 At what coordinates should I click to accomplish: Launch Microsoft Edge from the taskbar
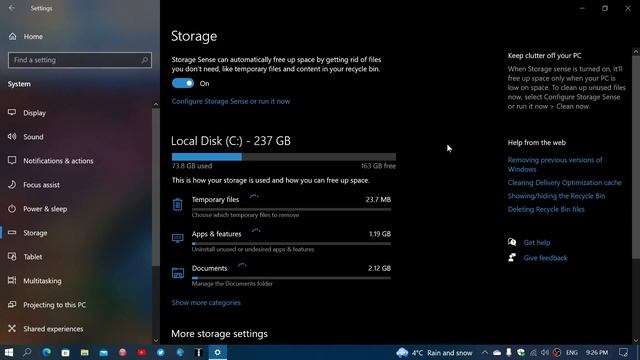(x=47, y=352)
